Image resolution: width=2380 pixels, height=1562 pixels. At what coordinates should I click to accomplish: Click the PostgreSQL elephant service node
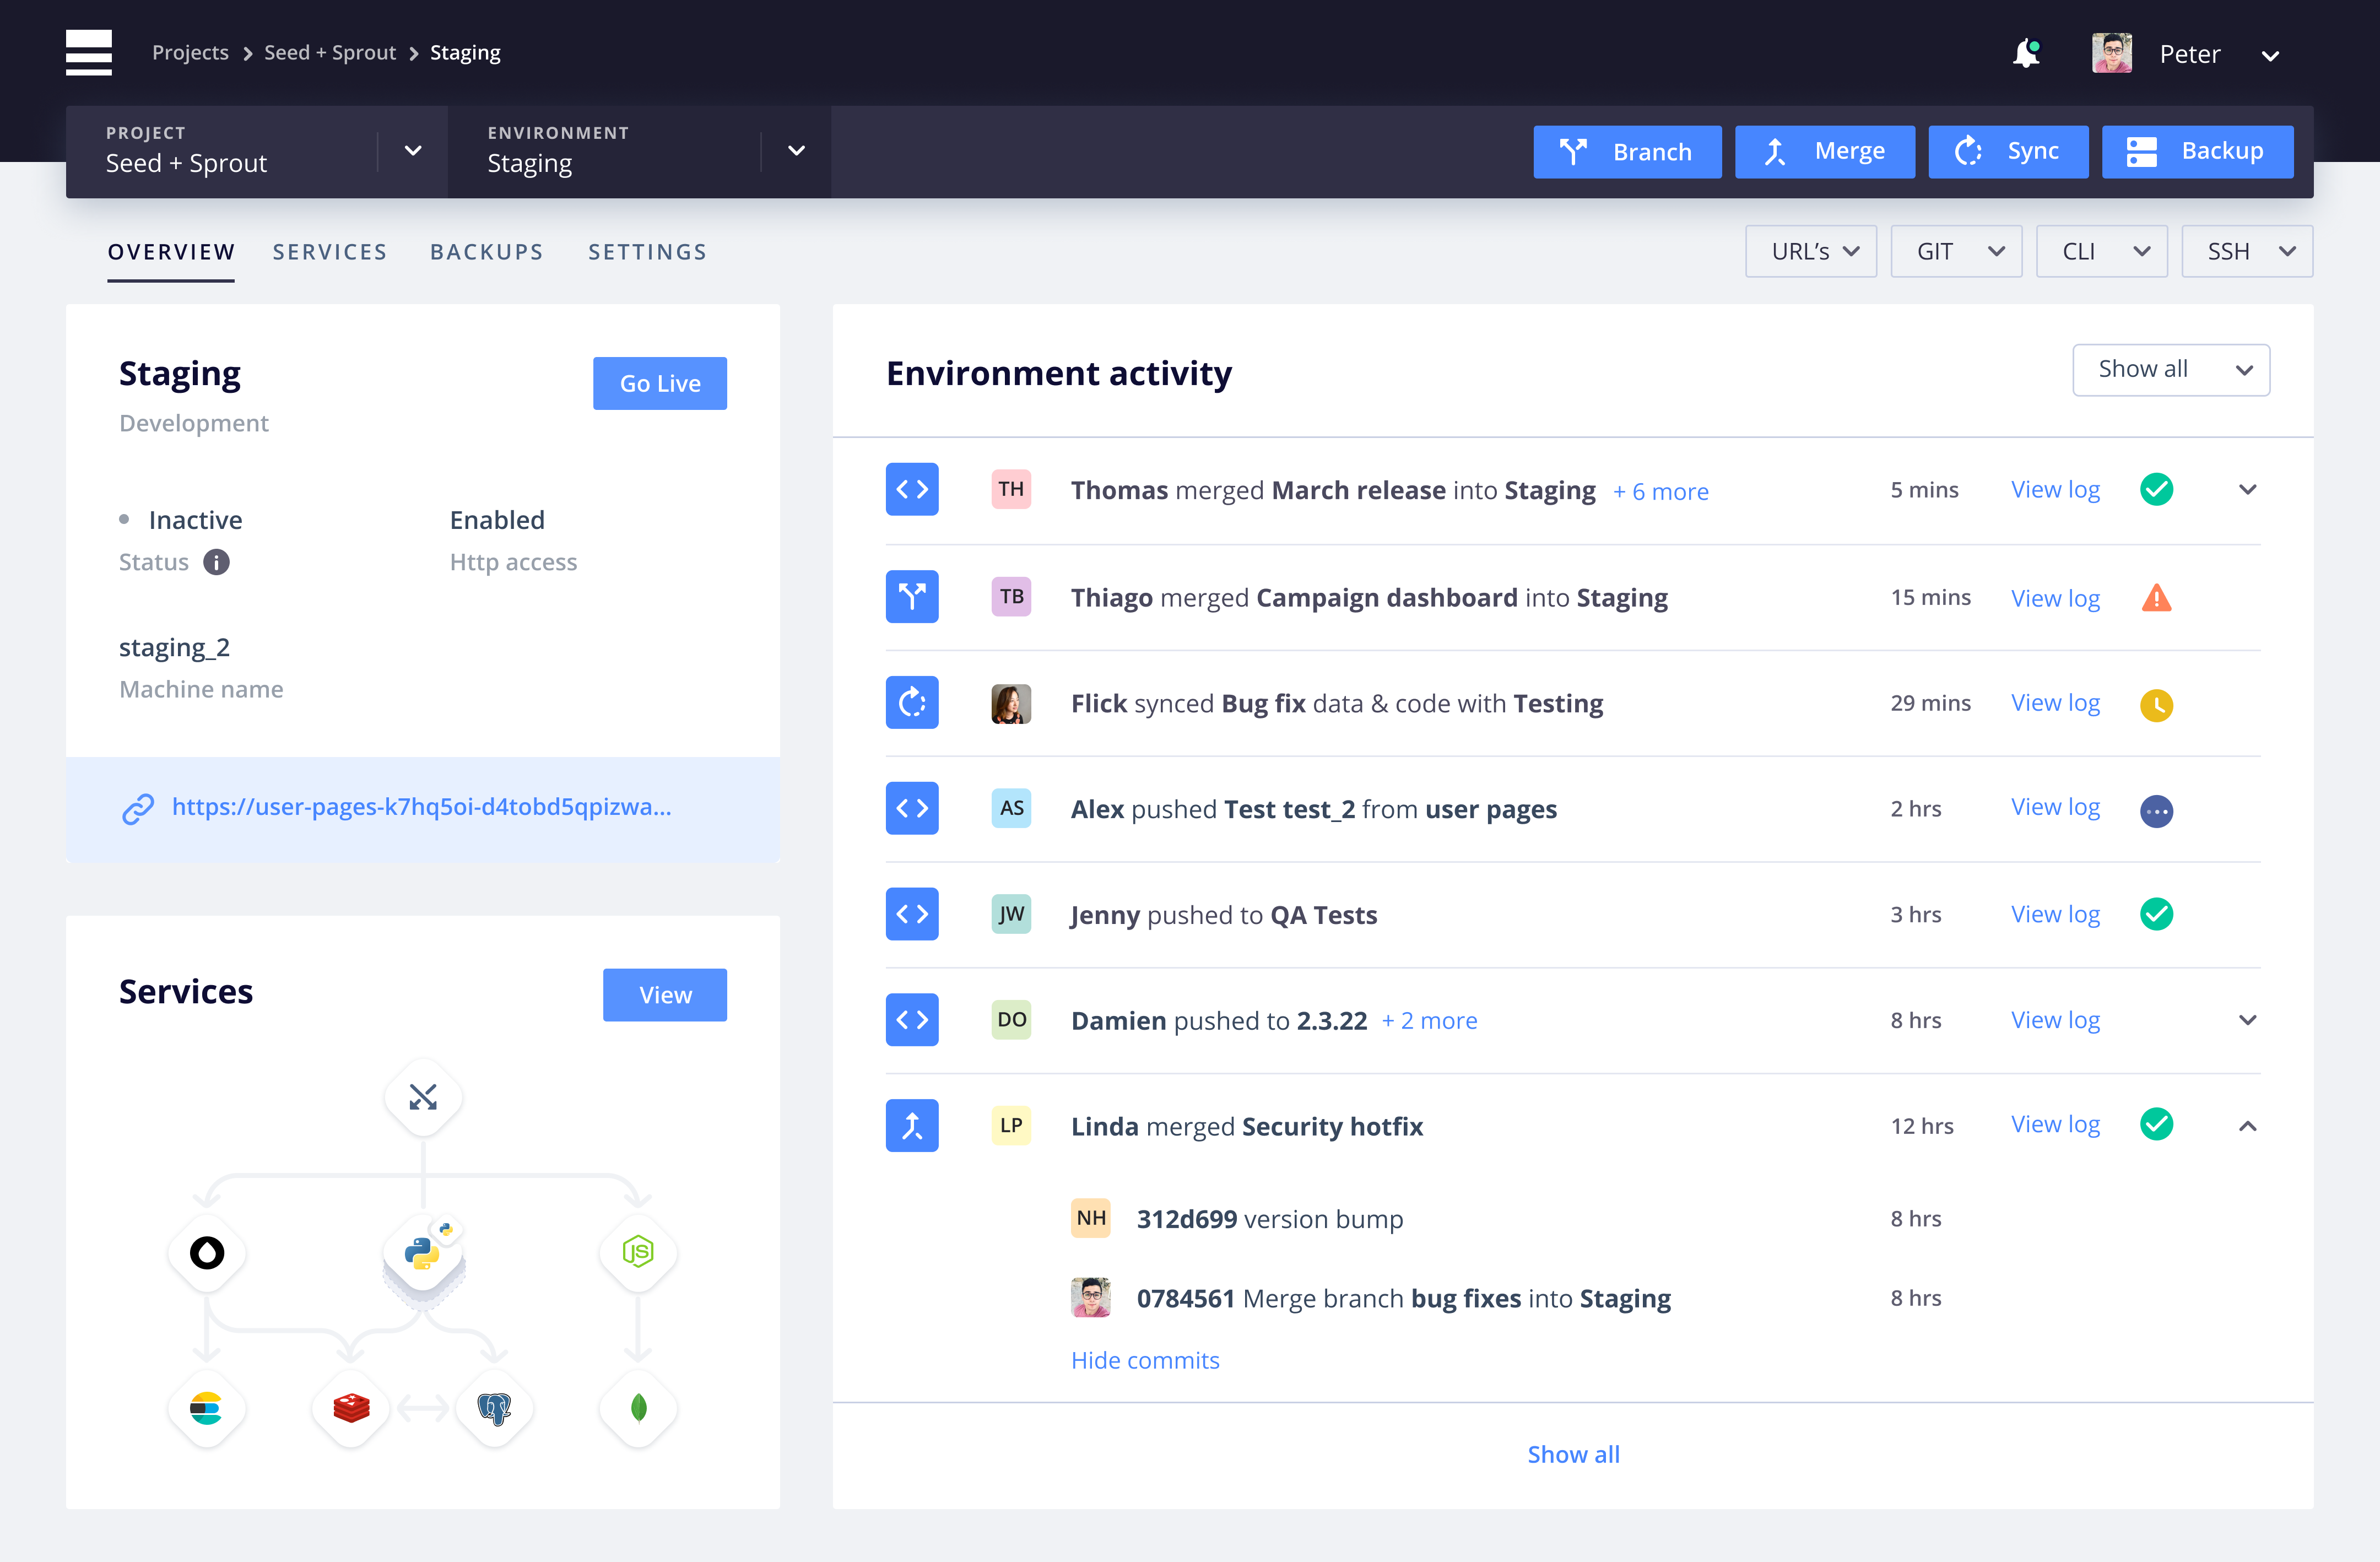click(x=494, y=1408)
